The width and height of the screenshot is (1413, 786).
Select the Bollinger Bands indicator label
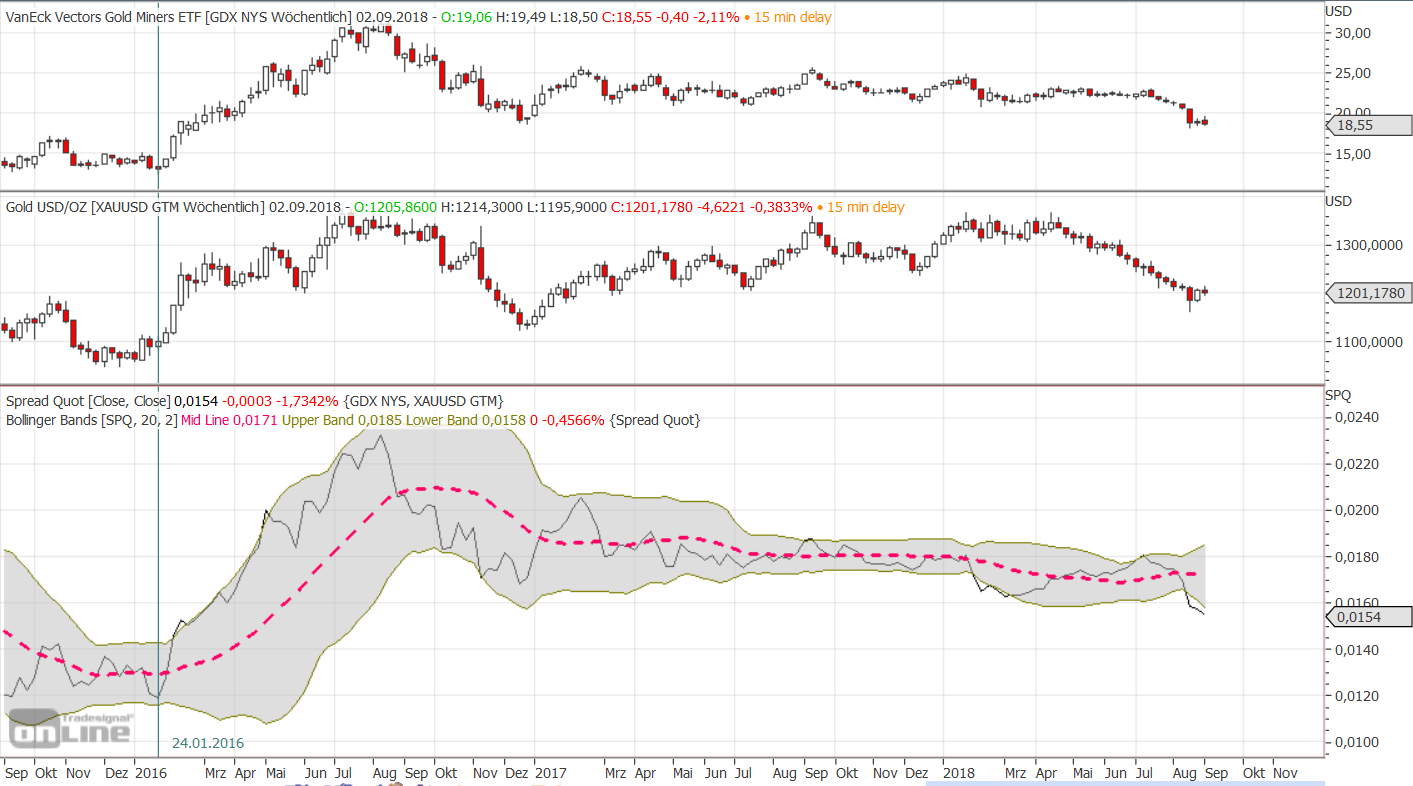point(50,420)
